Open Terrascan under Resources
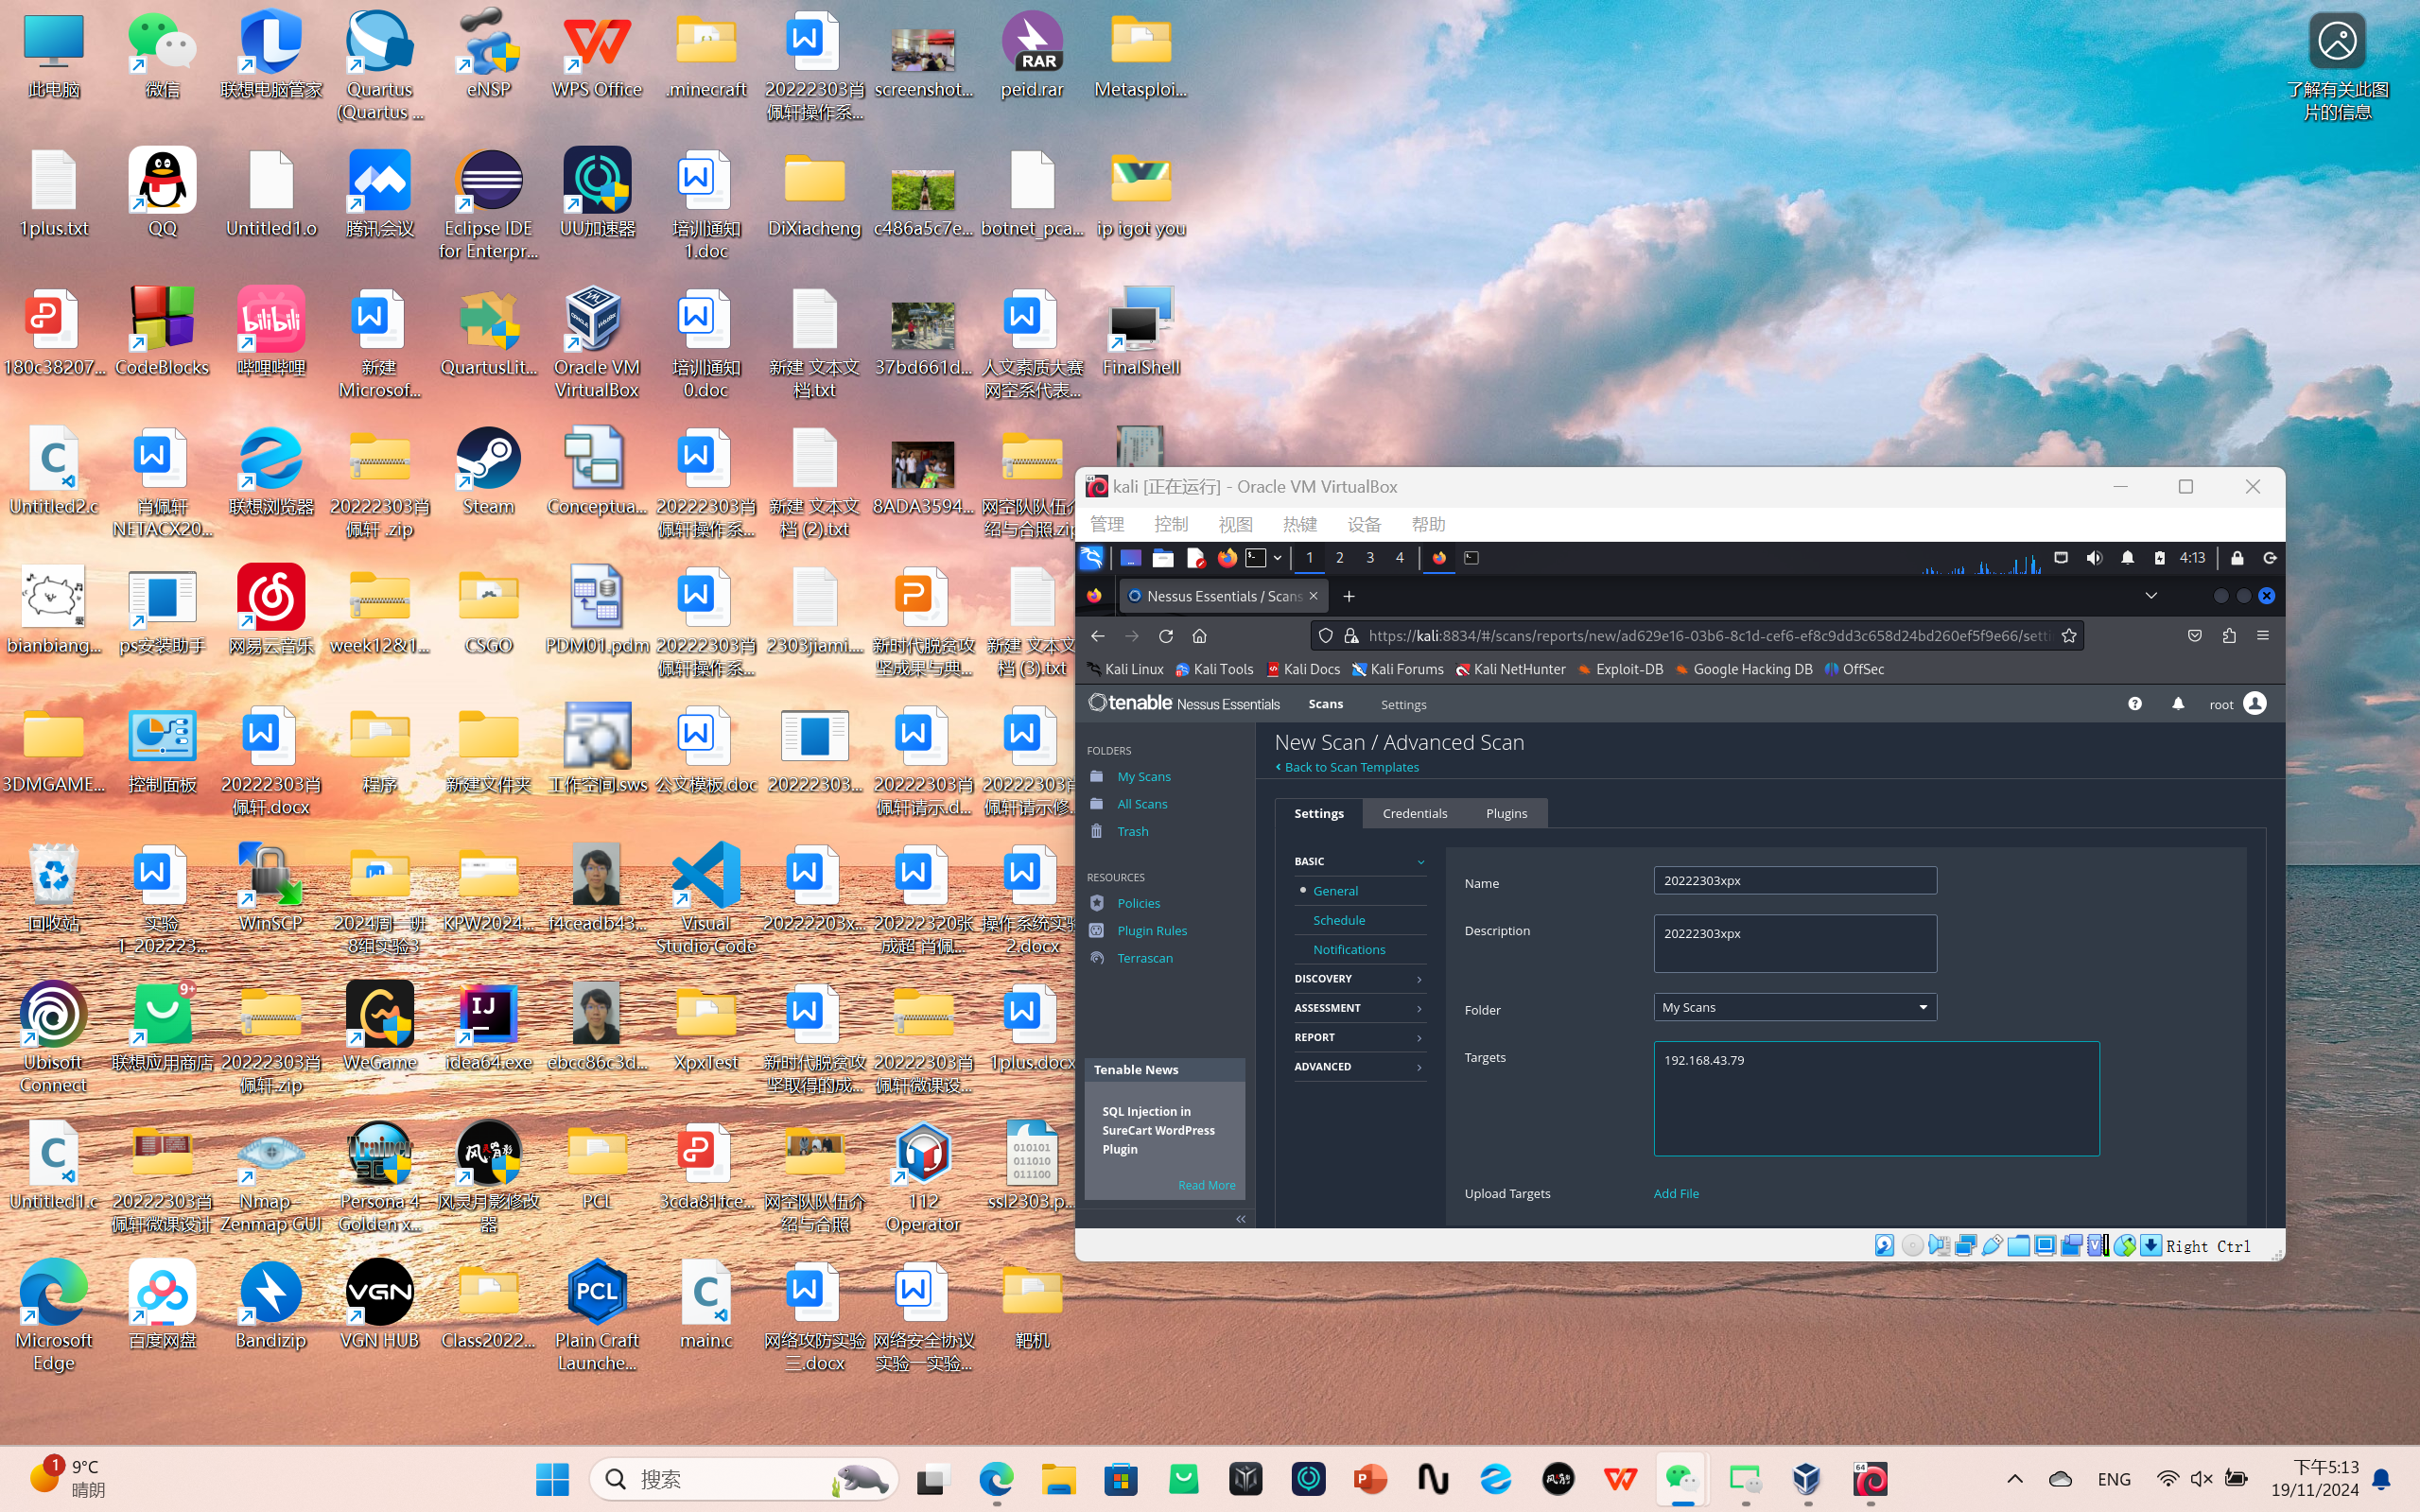 1144,958
